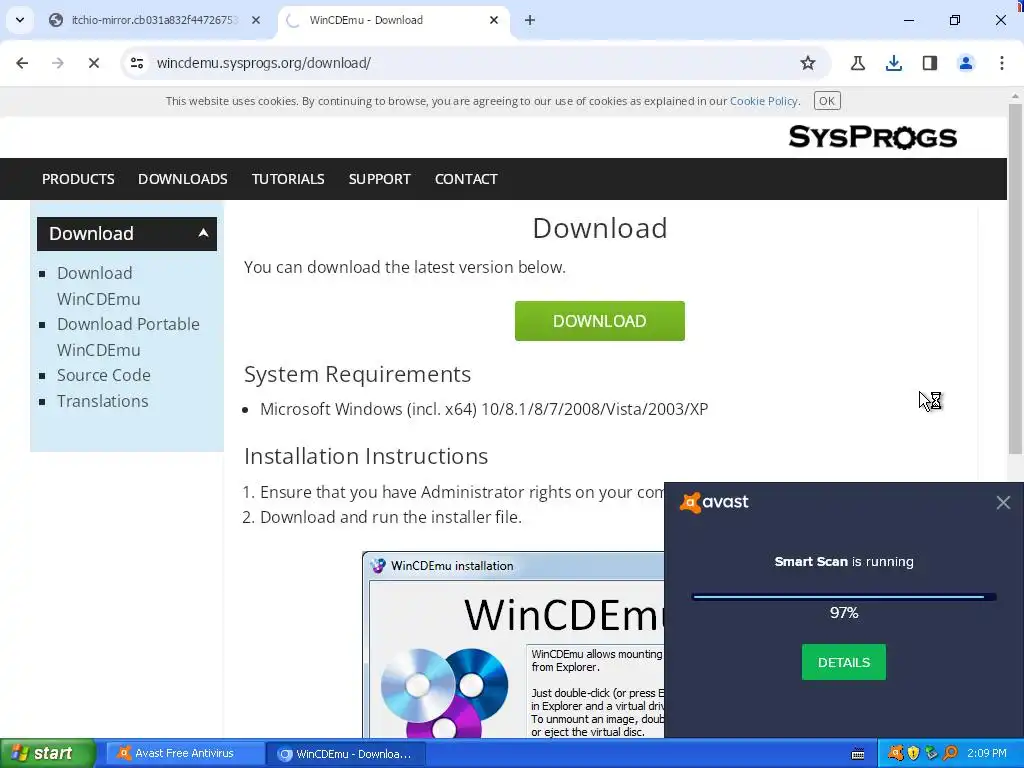The image size is (1024, 768).
Task: Open the PRODUCTS menu
Action: pyautogui.click(x=78, y=179)
